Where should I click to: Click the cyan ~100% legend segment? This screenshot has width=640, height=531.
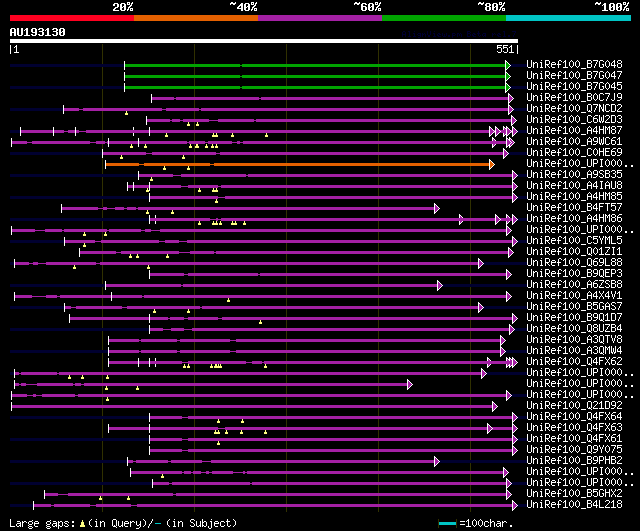[x=569, y=18]
